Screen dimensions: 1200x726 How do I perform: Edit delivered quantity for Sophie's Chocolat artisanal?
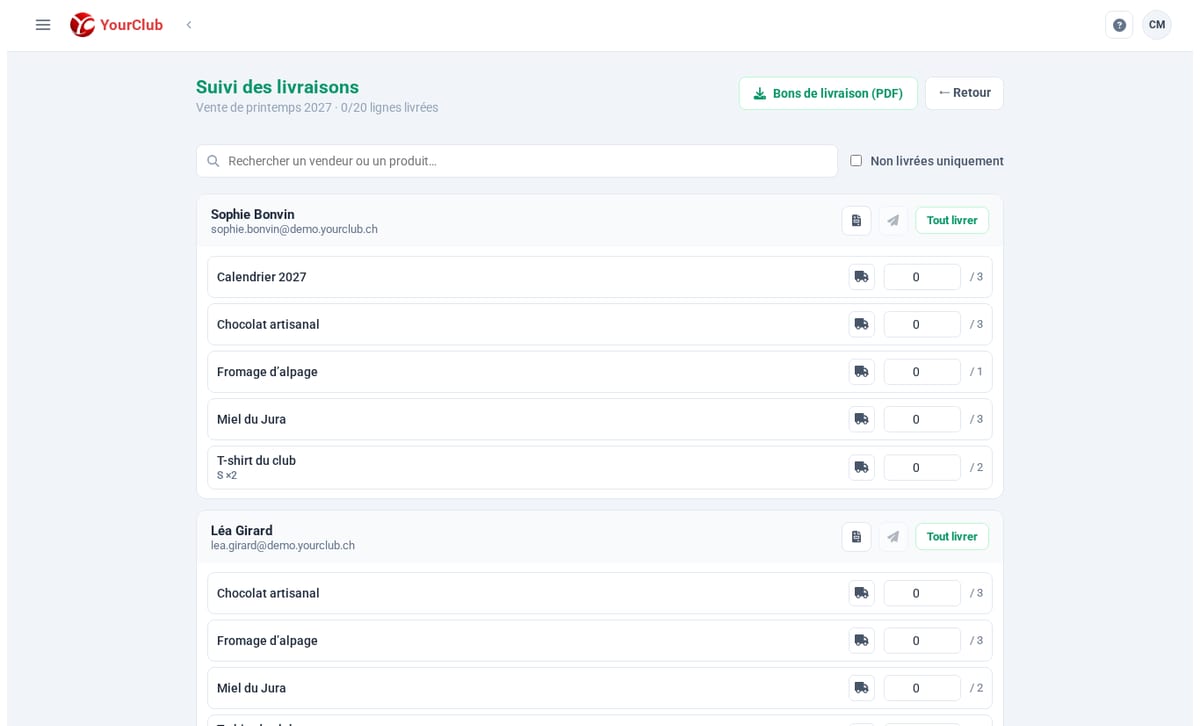click(x=922, y=324)
